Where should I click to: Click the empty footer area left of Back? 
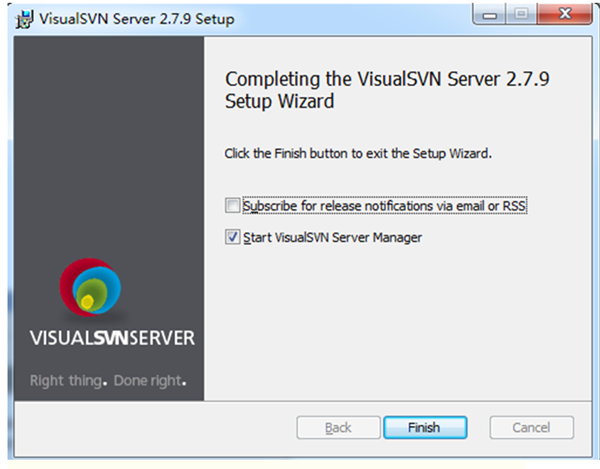pos(150,428)
